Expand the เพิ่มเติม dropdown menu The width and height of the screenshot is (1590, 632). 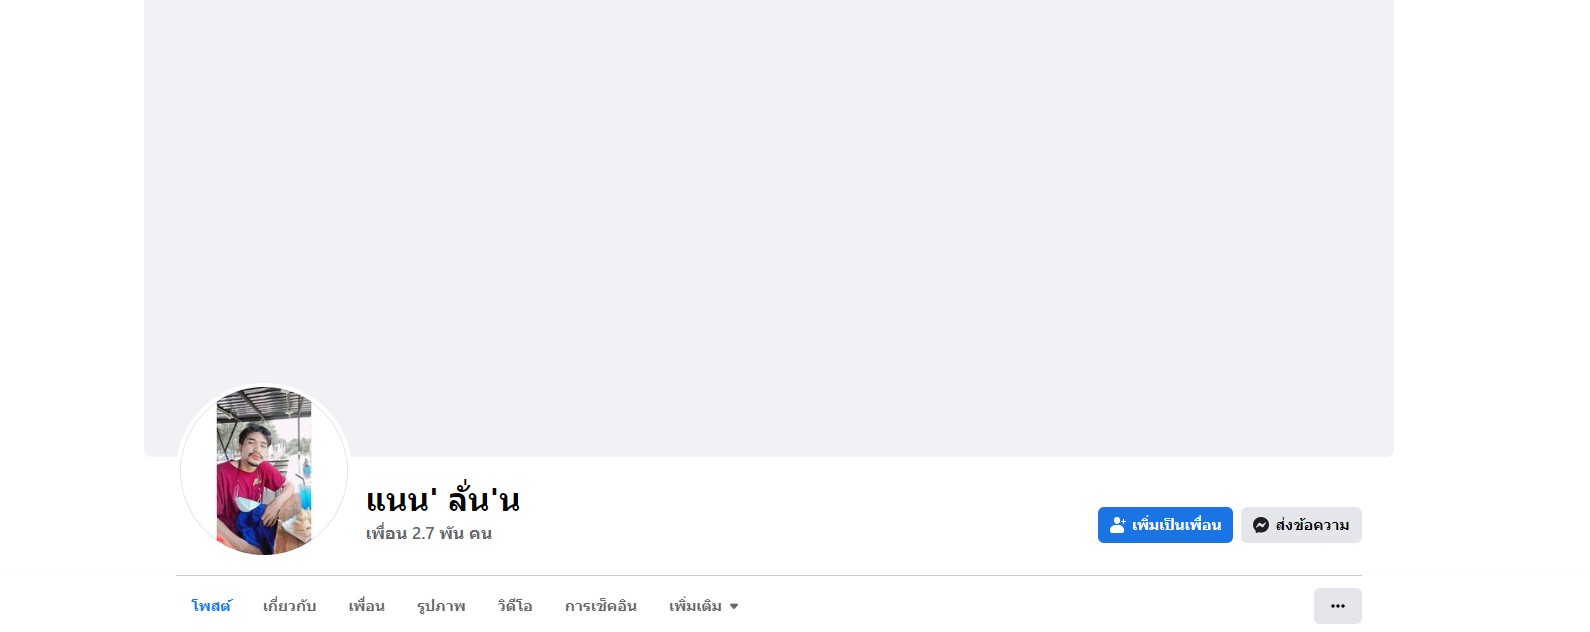click(704, 606)
